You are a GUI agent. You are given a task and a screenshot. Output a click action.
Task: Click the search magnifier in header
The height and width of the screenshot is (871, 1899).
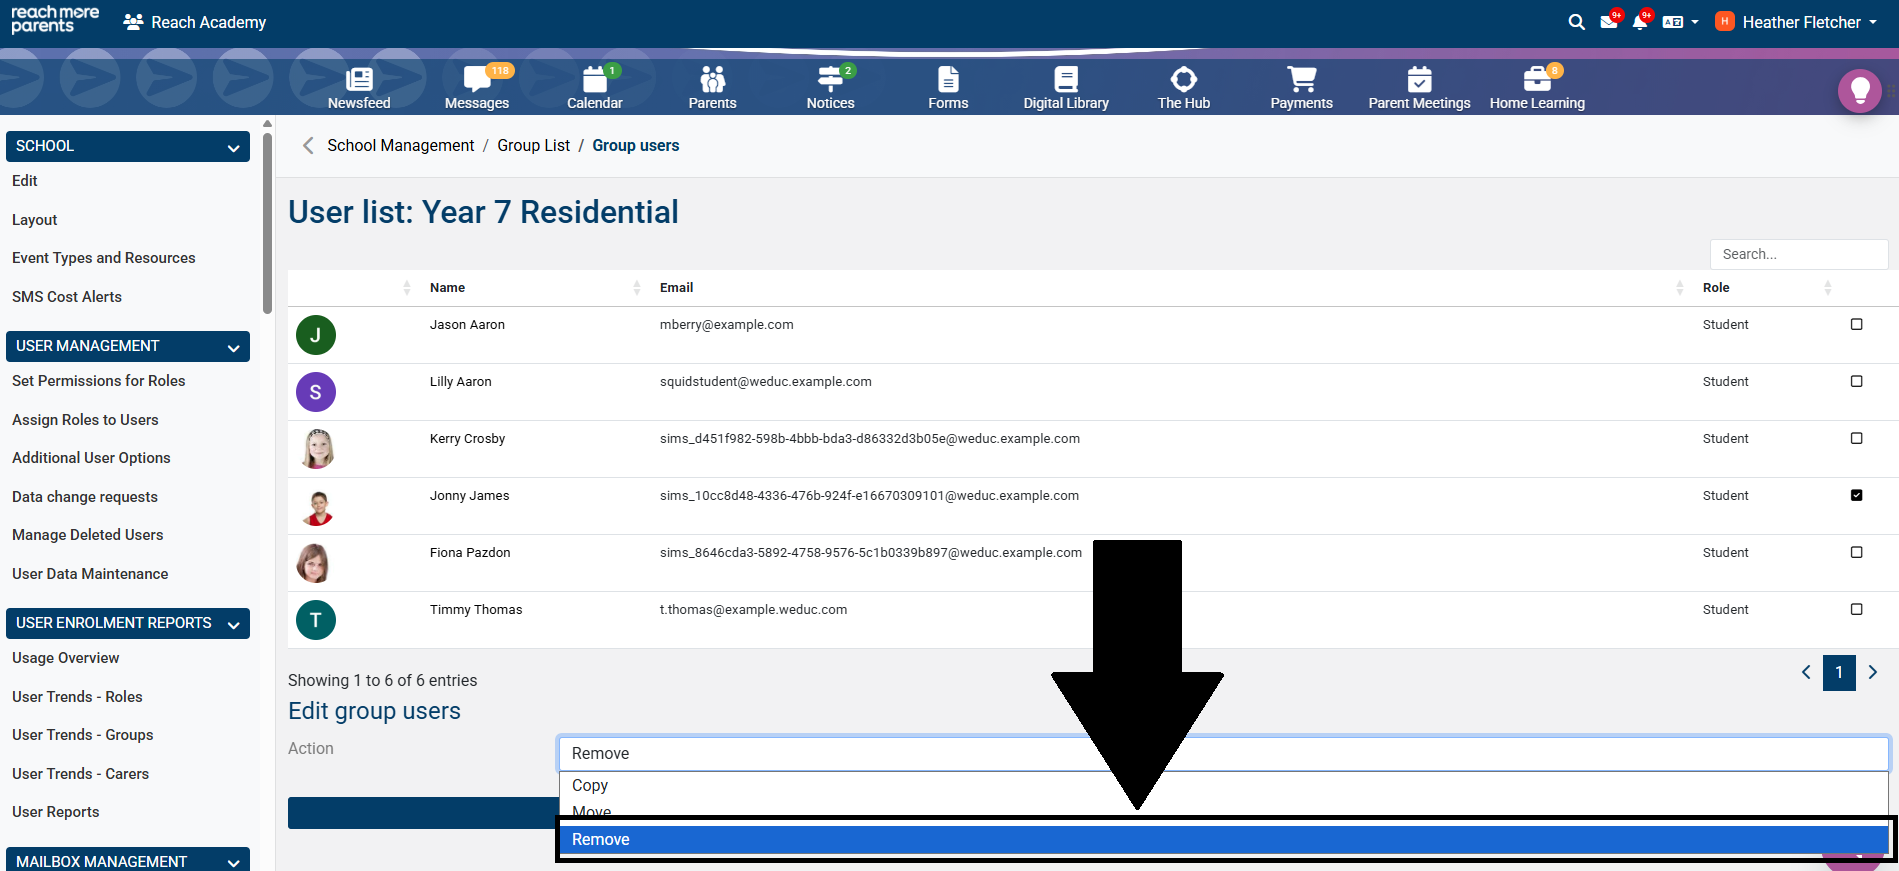pyautogui.click(x=1576, y=22)
